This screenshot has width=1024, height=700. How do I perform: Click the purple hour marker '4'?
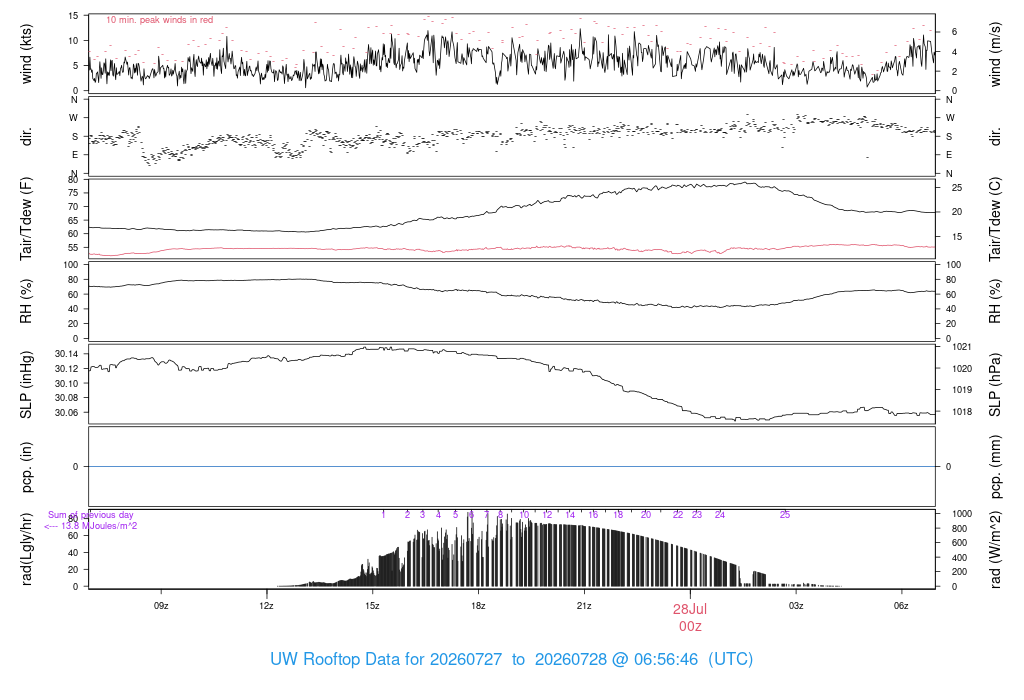tap(438, 515)
